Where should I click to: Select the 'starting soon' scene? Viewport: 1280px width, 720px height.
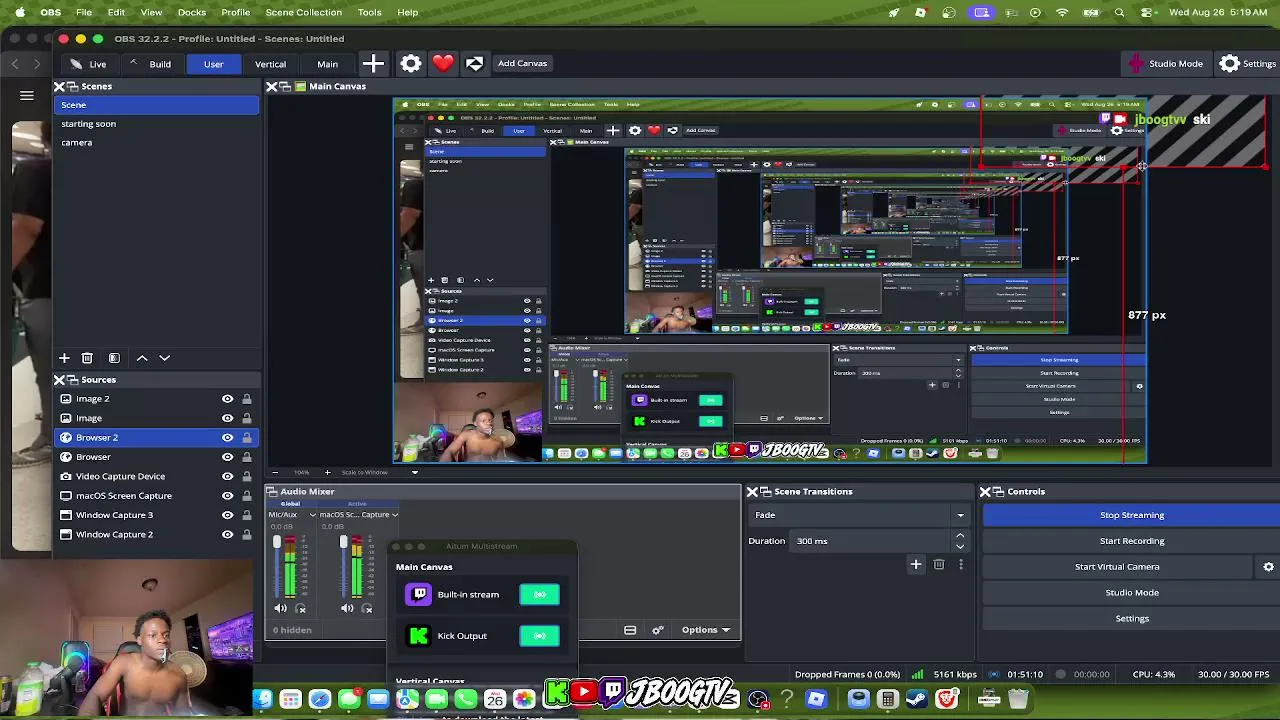(157, 124)
